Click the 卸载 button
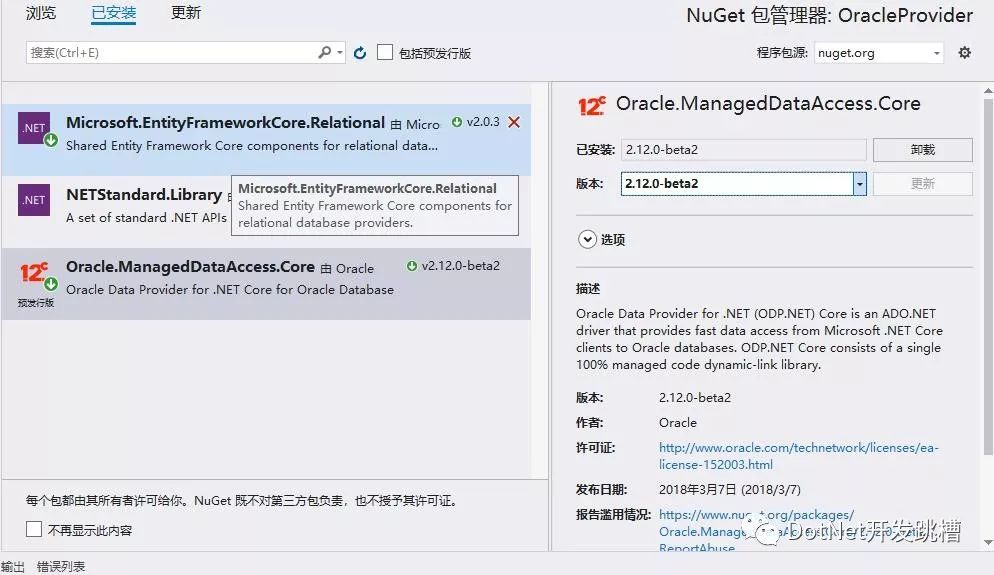The image size is (994, 575). pyautogui.click(x=922, y=150)
